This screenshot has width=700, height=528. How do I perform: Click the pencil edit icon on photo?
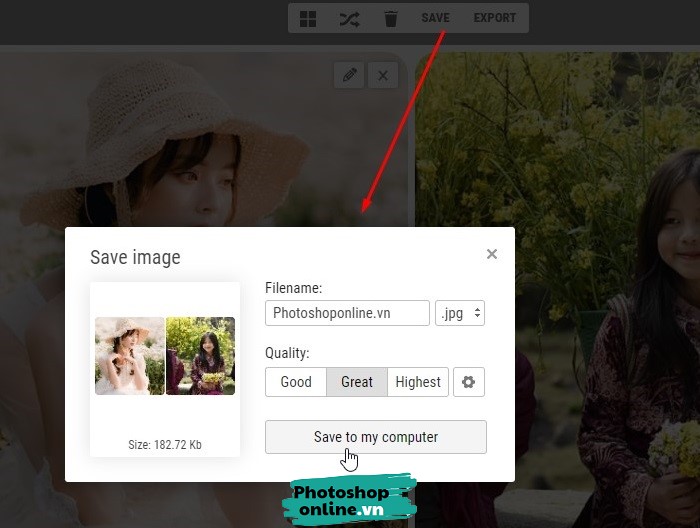[x=348, y=75]
